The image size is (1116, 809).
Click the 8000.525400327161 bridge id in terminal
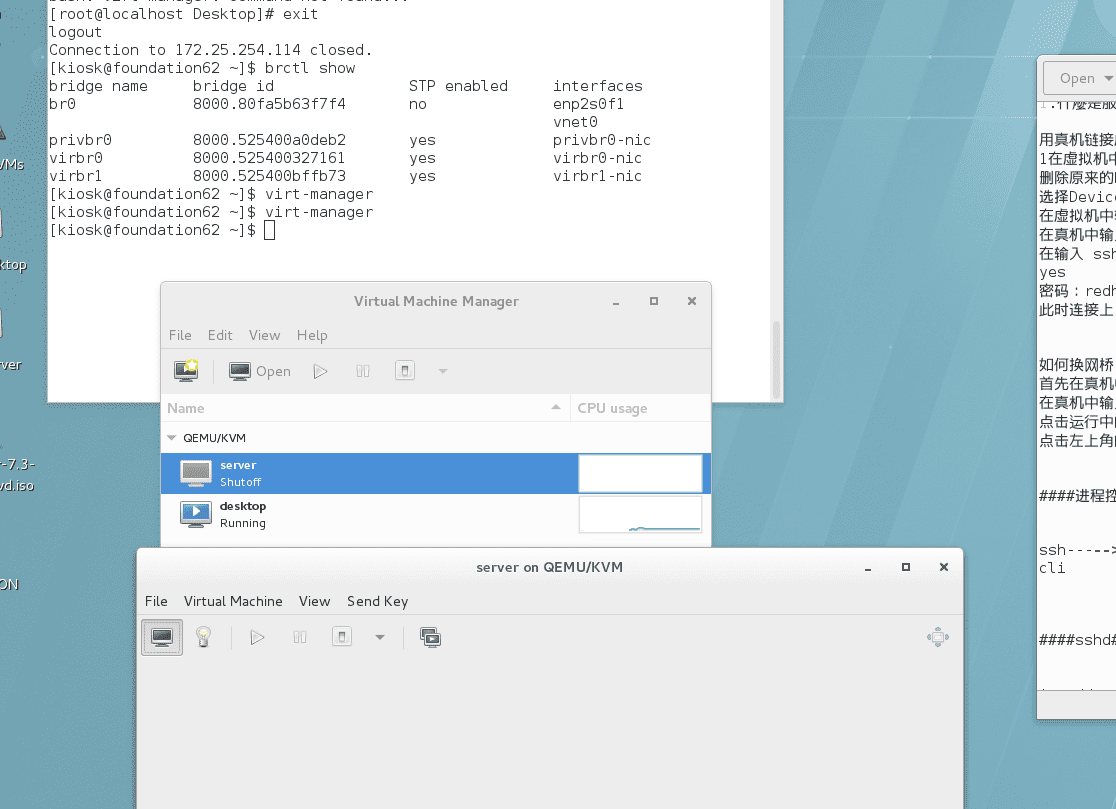(x=269, y=158)
